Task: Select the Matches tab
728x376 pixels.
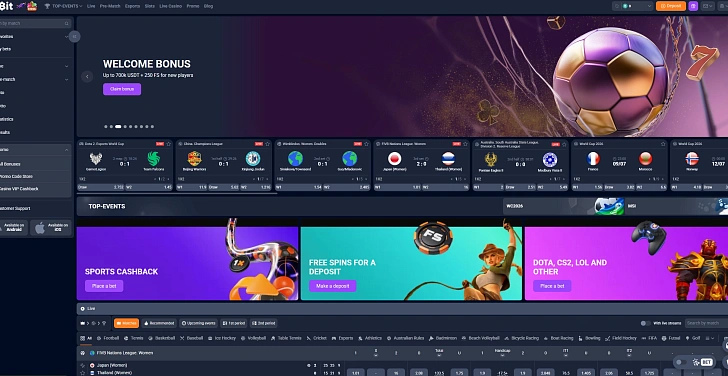Action: [x=126, y=323]
